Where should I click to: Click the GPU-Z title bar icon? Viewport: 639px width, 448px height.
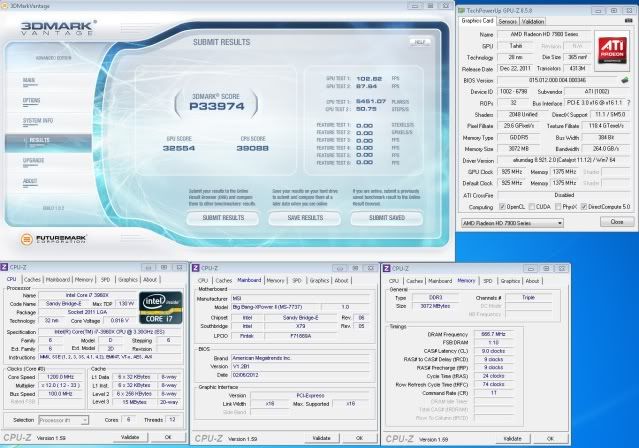pos(462,10)
